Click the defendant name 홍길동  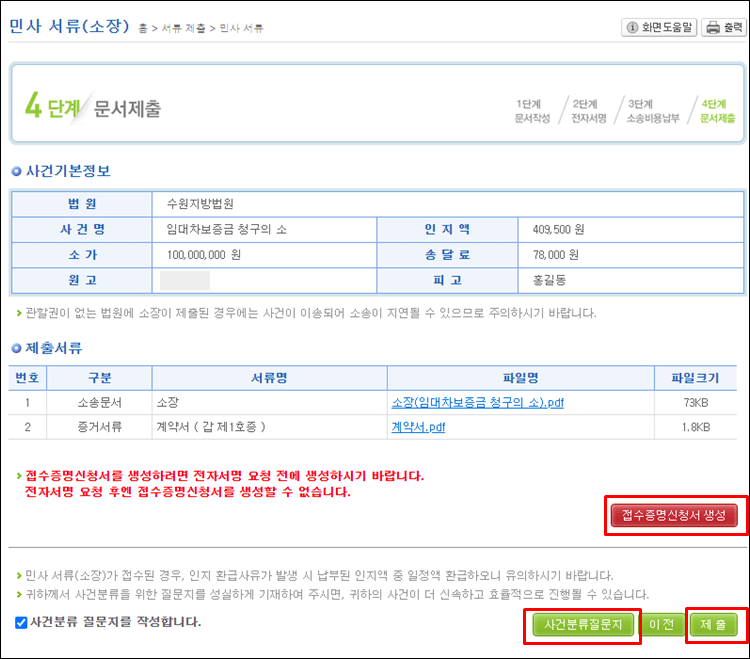click(x=549, y=280)
